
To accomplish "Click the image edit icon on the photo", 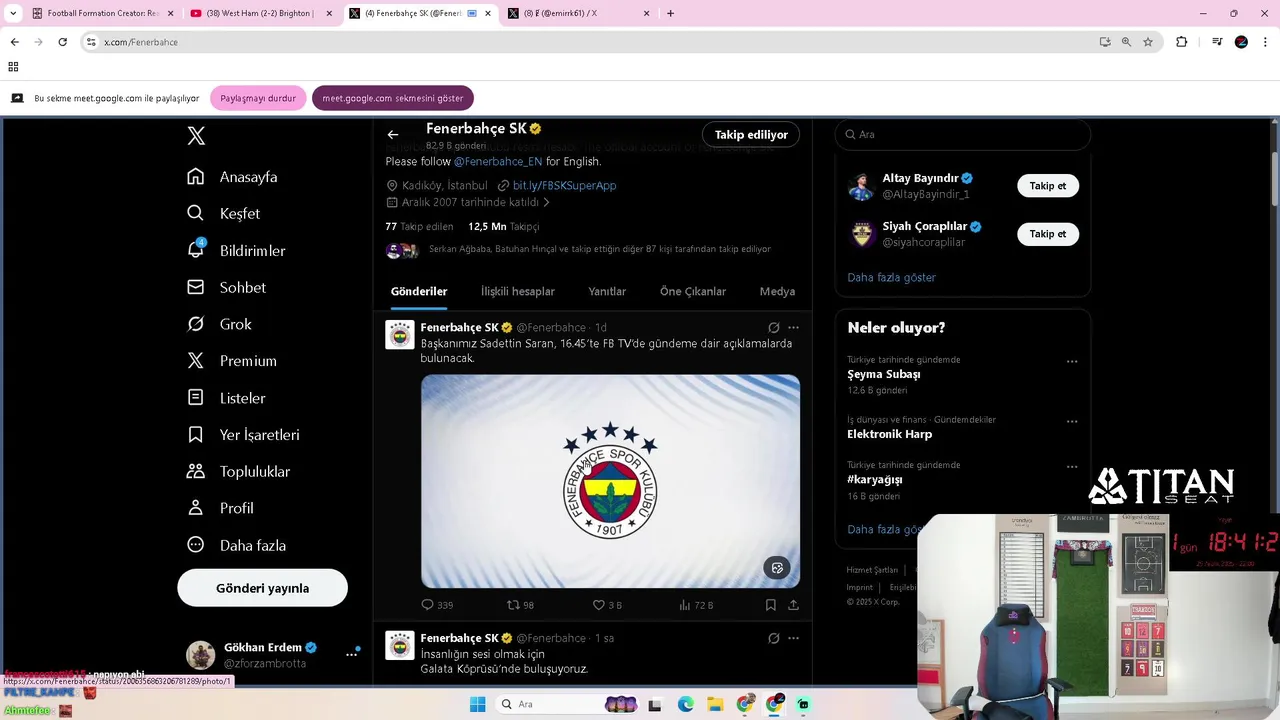I will pos(777,568).
